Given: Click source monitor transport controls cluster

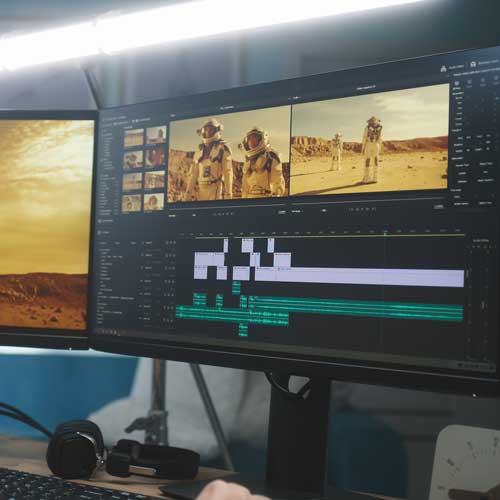Looking at the screenshot, I should pyautogui.click(x=224, y=214).
